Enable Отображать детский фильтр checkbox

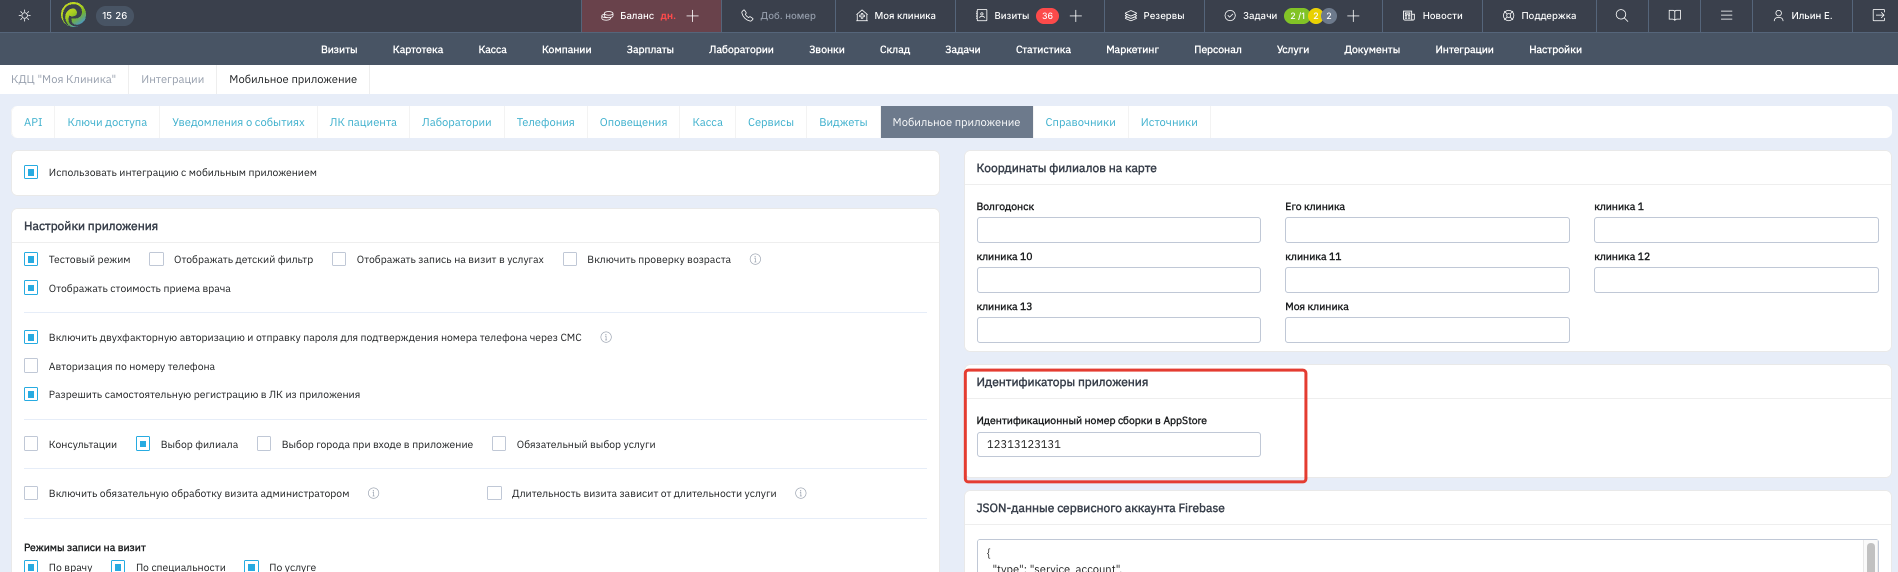click(156, 259)
